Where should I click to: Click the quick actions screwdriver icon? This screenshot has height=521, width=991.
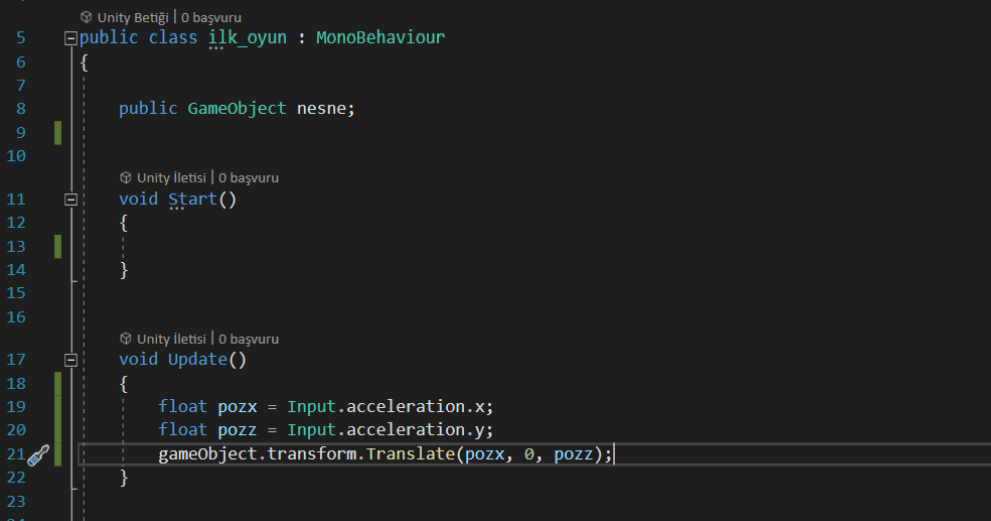(38, 456)
